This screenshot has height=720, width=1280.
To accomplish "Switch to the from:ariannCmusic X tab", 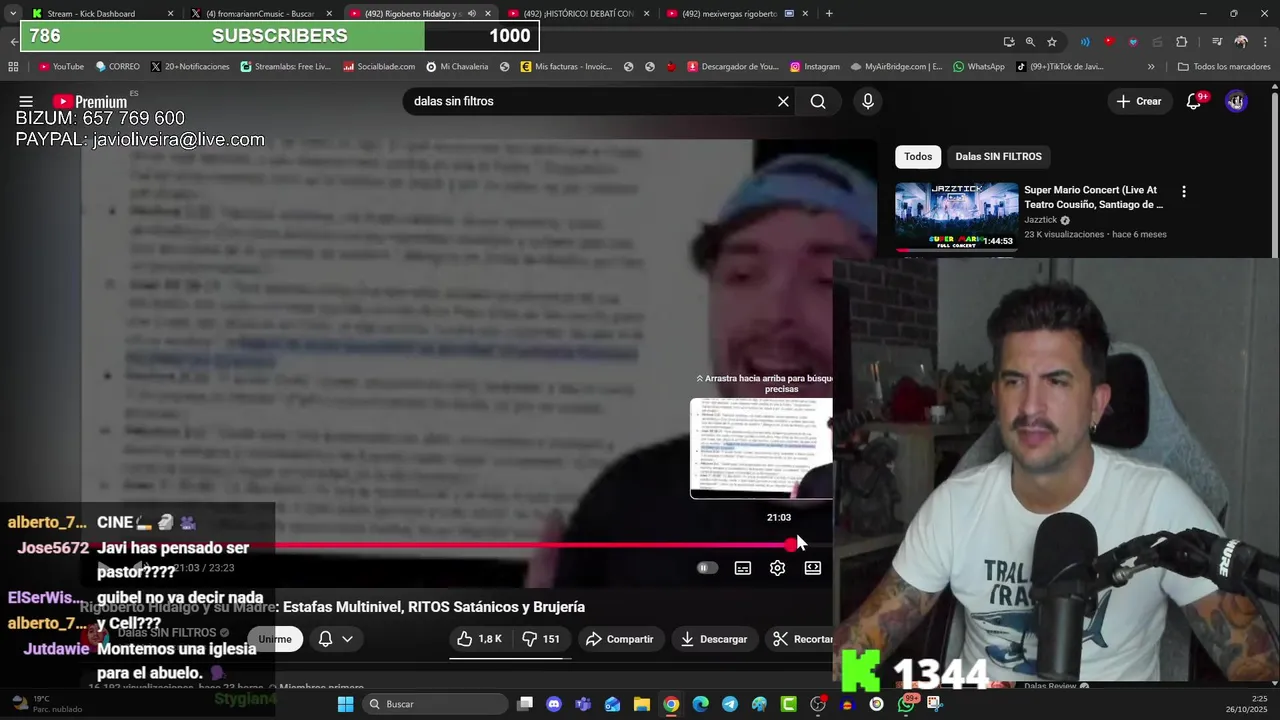I will coord(260,13).
